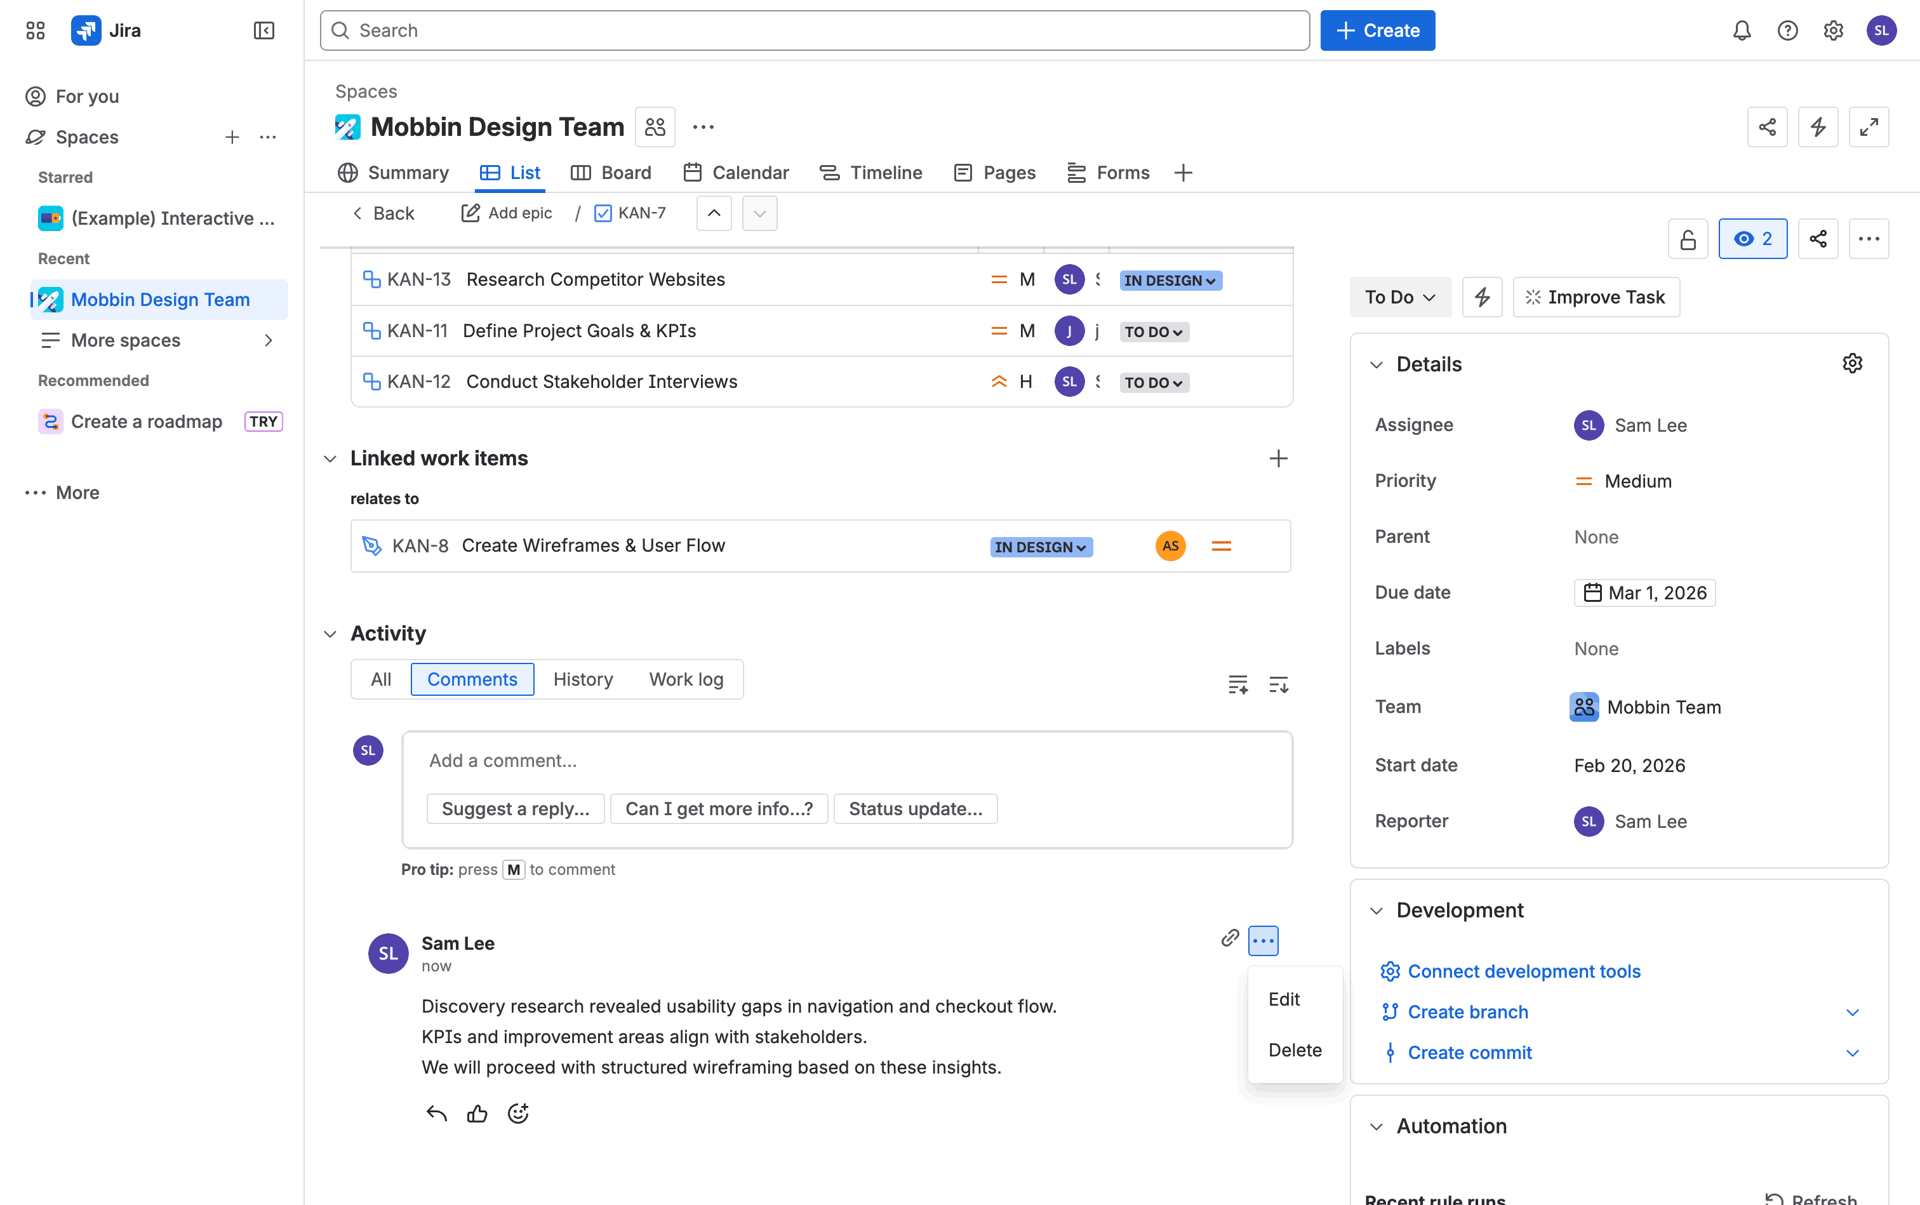This screenshot has width=1920, height=1205.
Task: Copy link to Sam Lee's comment
Action: (1230, 938)
